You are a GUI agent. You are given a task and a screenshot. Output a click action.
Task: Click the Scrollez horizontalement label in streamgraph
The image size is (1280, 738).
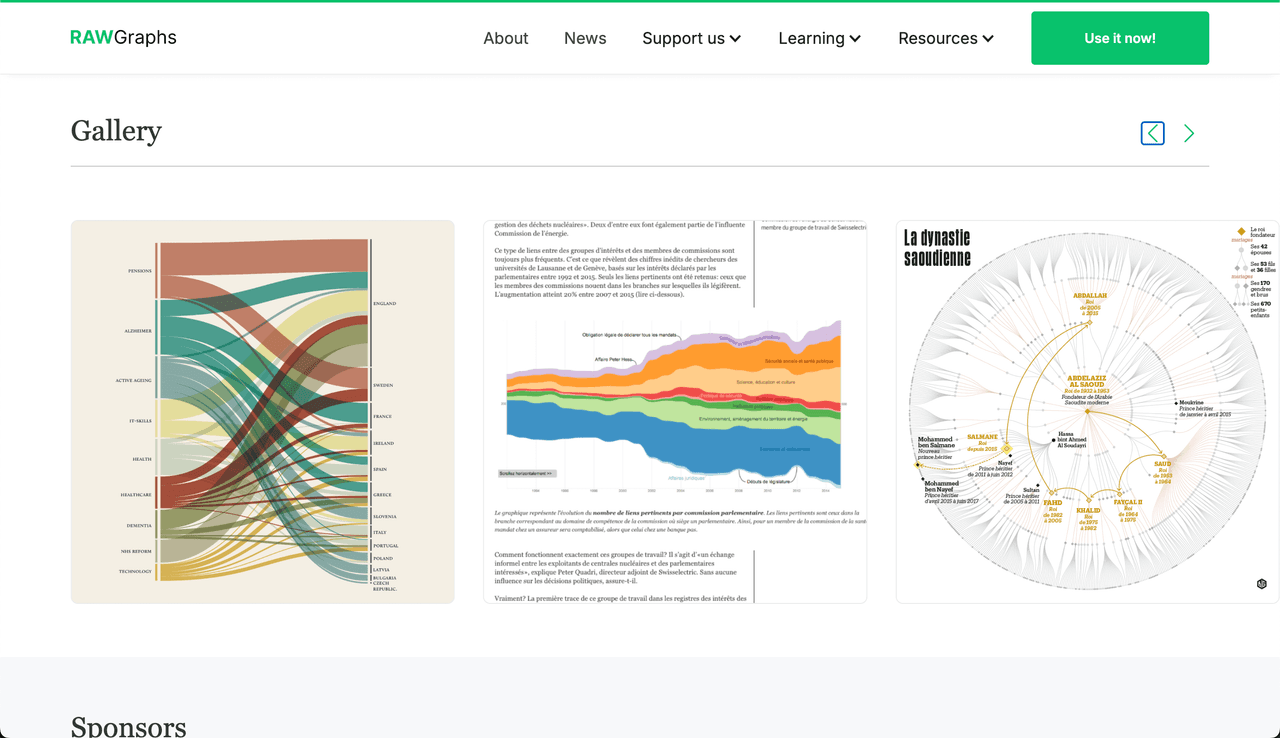coord(526,473)
